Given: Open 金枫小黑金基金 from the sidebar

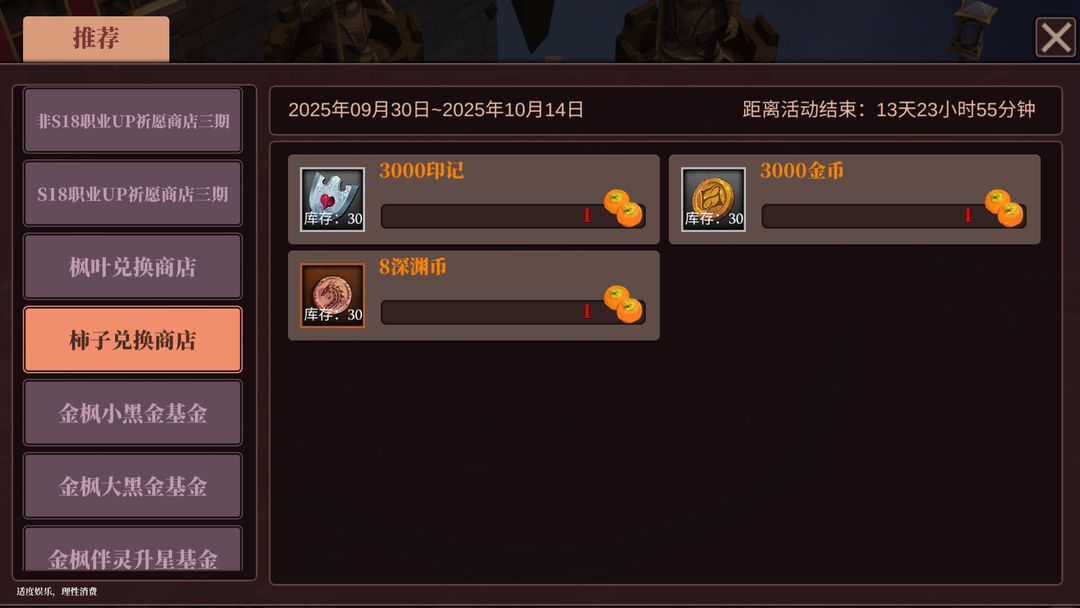Looking at the screenshot, I should 133,412.
